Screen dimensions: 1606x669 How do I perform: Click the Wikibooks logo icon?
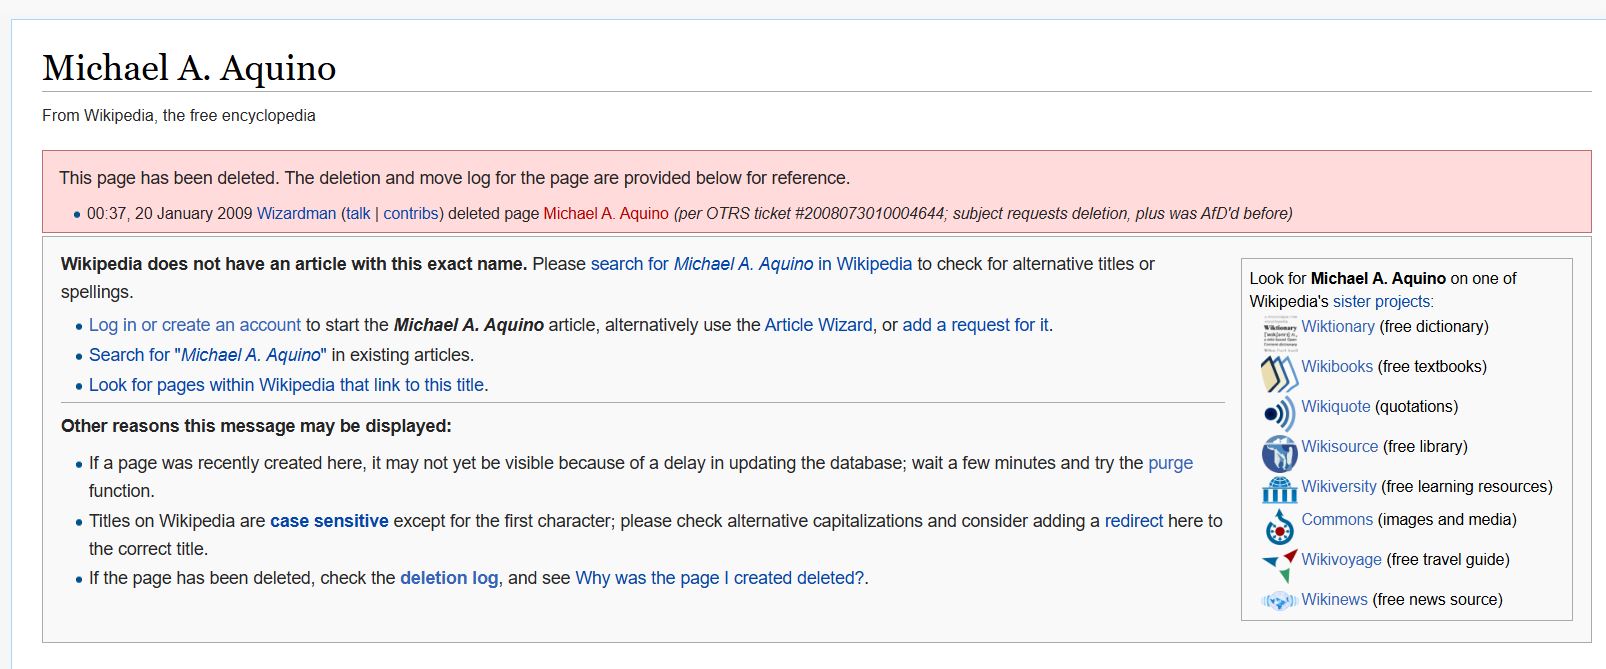[x=1279, y=374]
